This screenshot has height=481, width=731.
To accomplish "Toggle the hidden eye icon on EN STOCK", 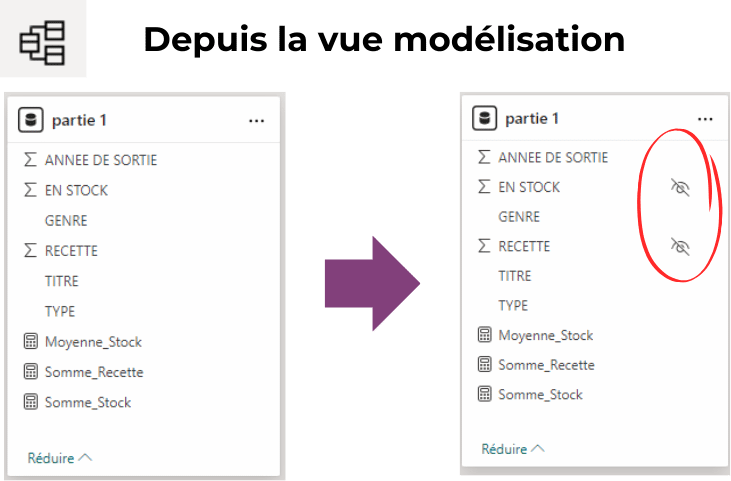I will tap(680, 187).
